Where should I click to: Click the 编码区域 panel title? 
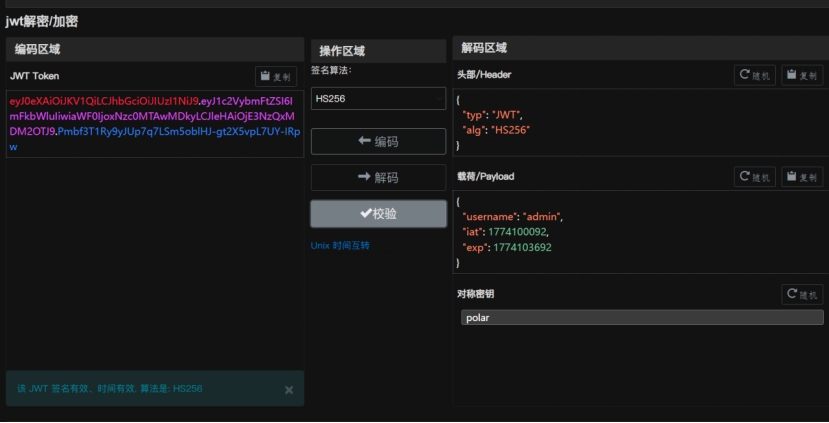pyautogui.click(x=38, y=49)
